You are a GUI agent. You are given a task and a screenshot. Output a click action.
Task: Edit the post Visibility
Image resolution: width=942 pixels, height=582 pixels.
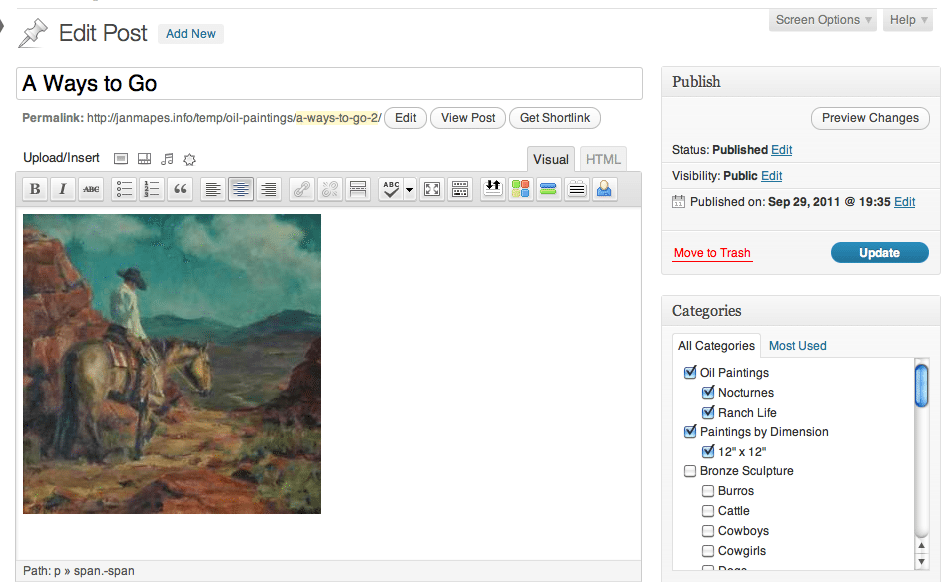(x=771, y=176)
